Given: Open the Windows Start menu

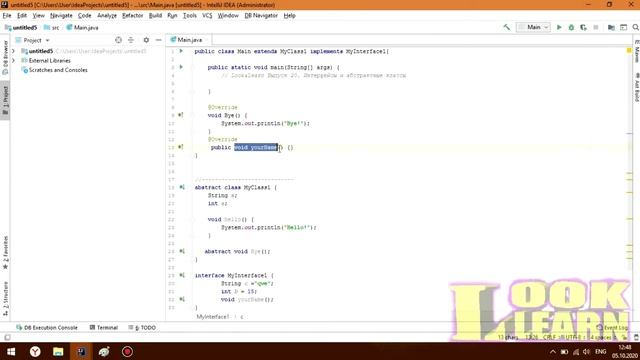Looking at the screenshot, I should [x=11, y=351].
